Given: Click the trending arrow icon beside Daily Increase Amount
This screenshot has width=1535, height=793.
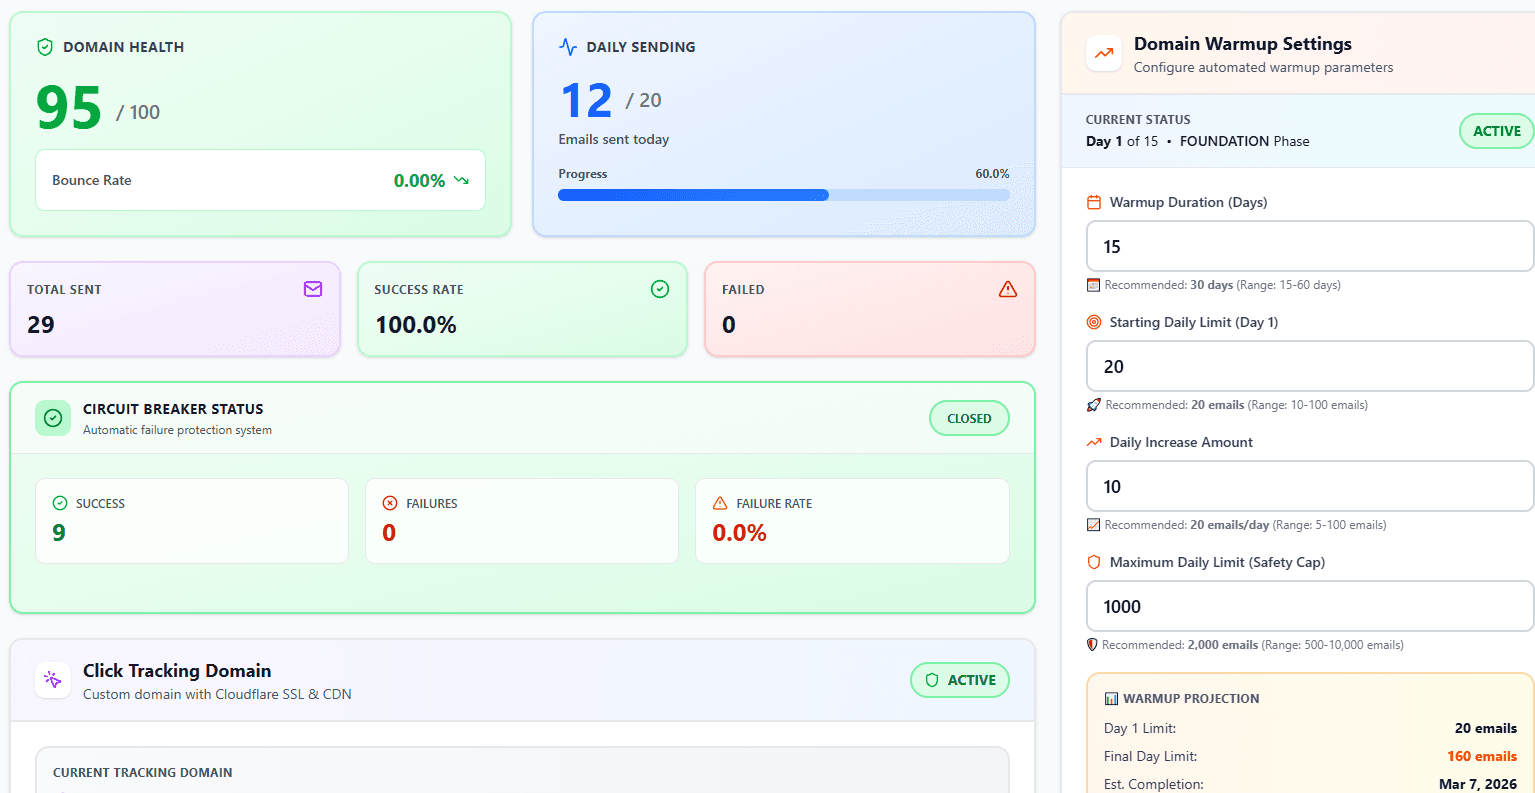Looking at the screenshot, I should [x=1093, y=442].
